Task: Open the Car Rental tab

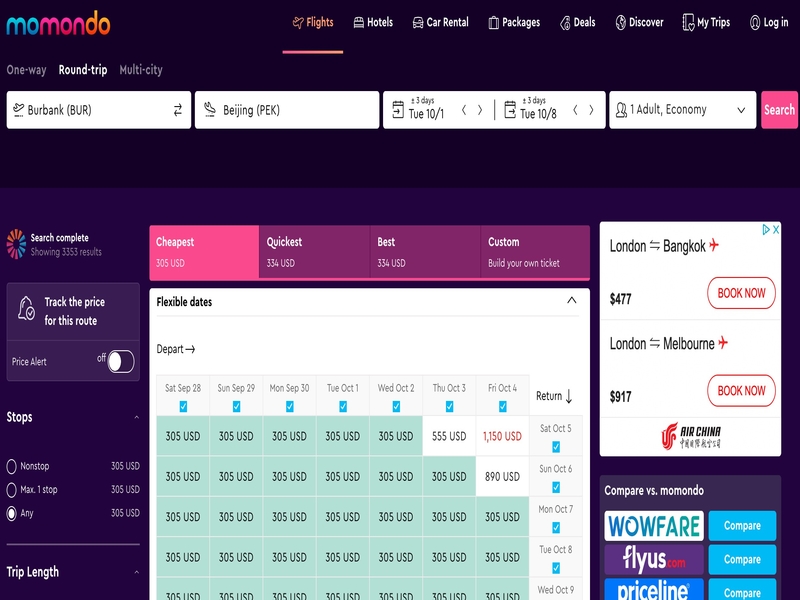Action: point(440,22)
